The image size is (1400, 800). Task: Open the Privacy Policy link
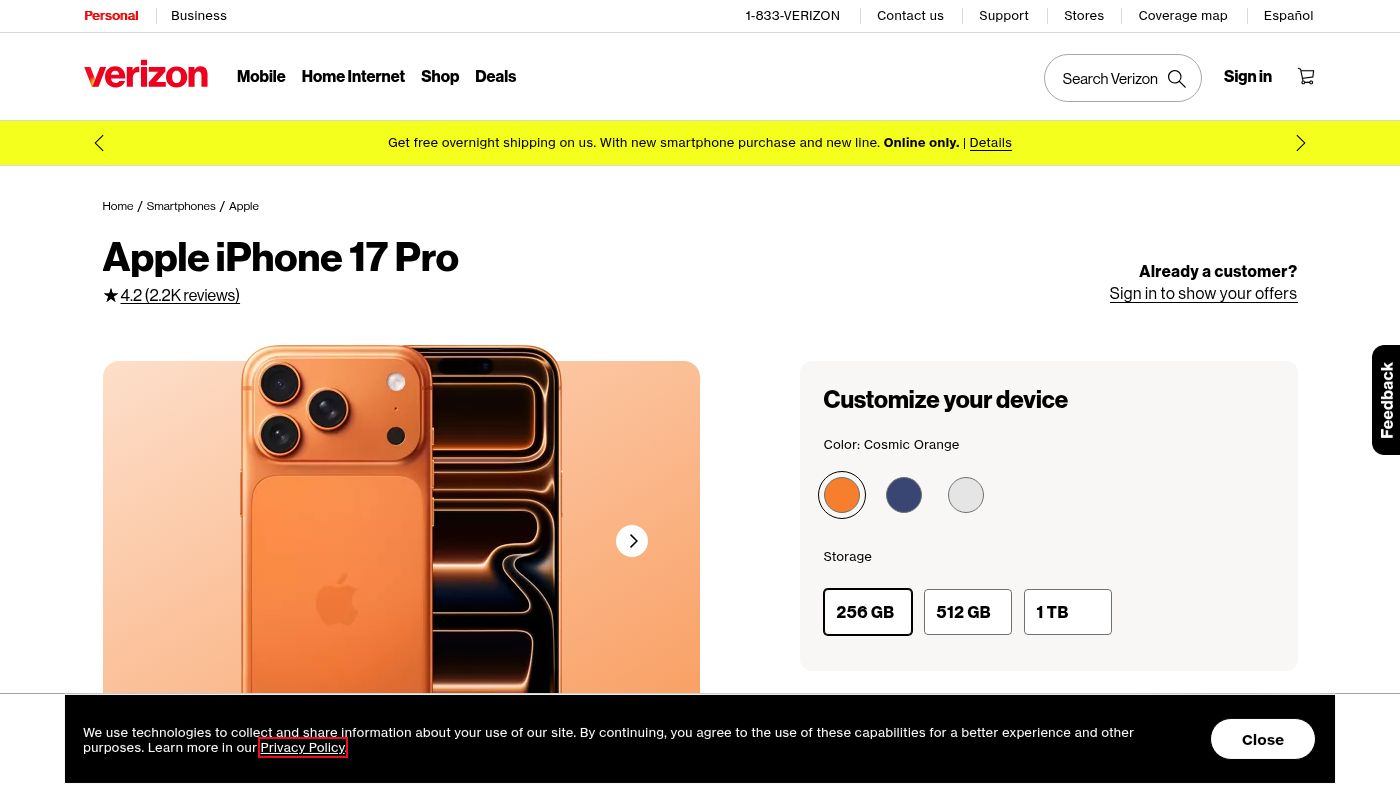pos(303,747)
